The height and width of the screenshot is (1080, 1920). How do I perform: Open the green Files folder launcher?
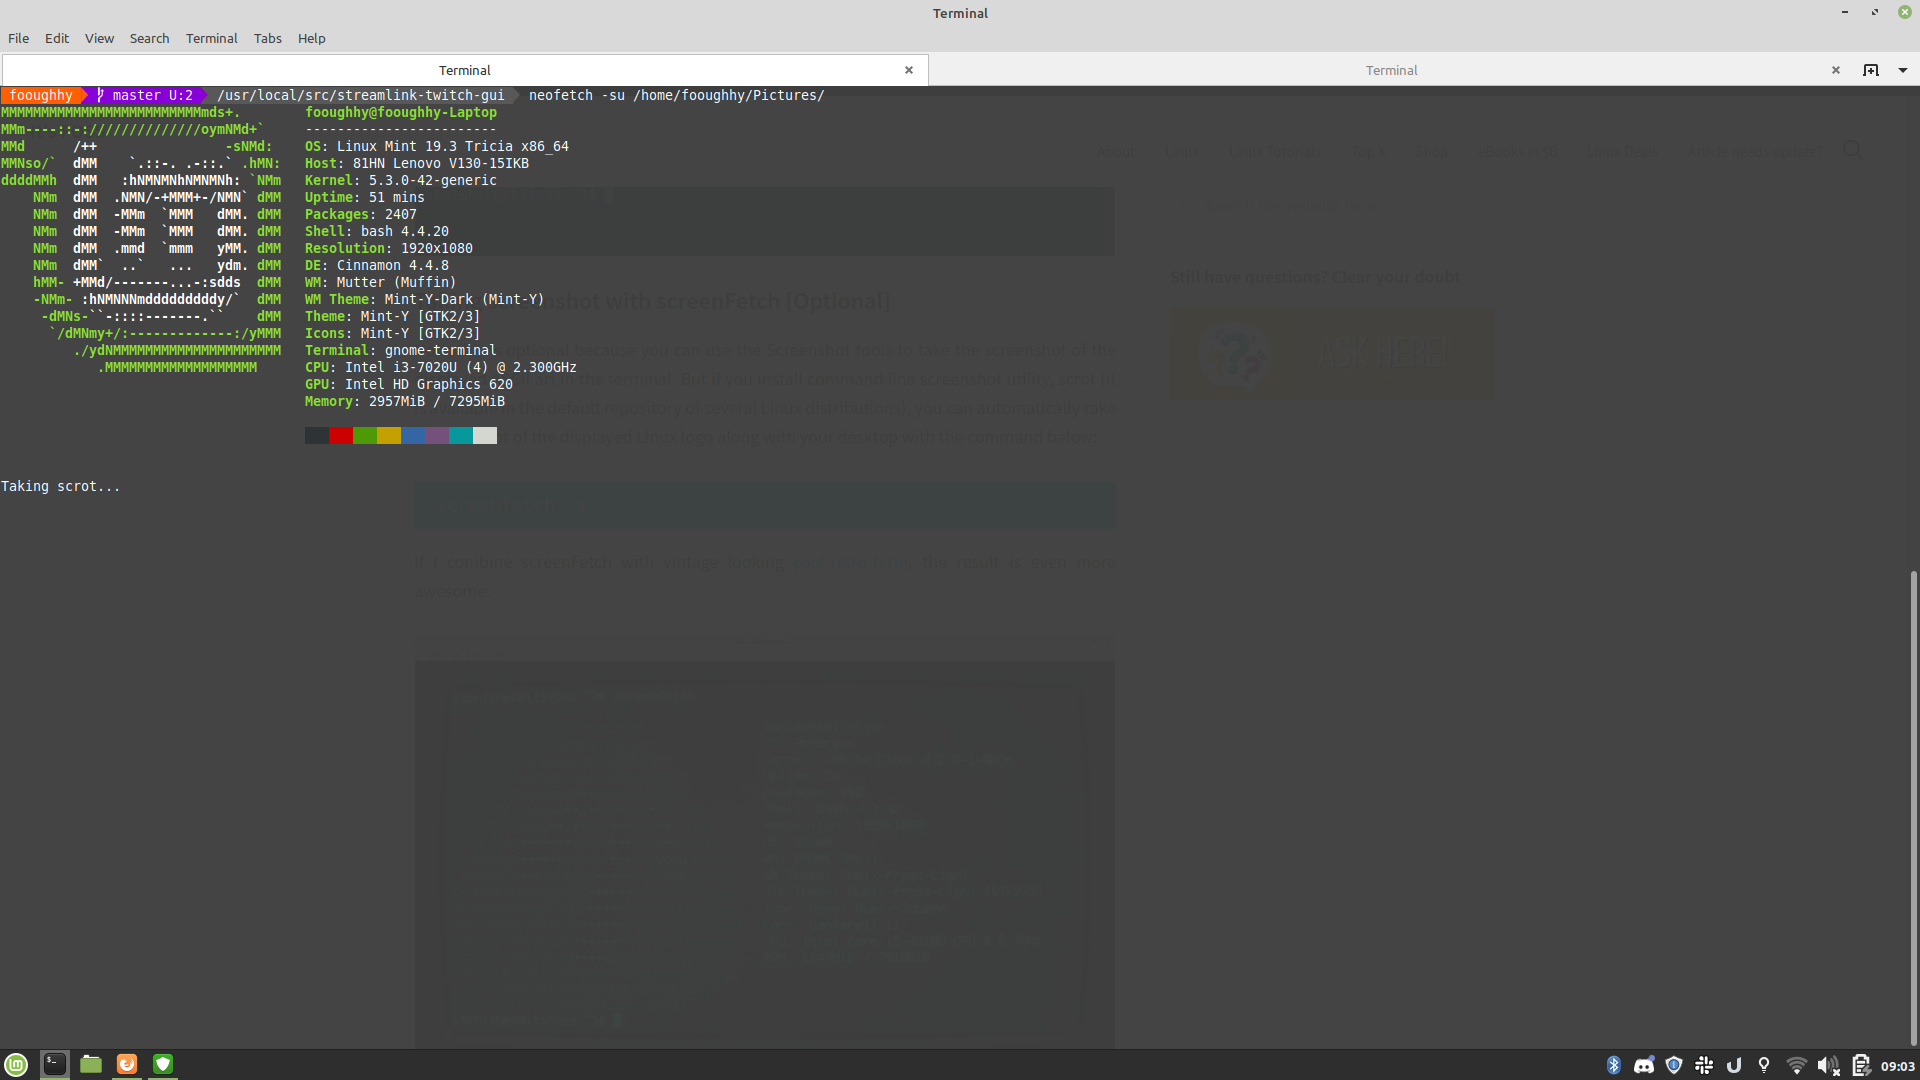pos(91,1064)
